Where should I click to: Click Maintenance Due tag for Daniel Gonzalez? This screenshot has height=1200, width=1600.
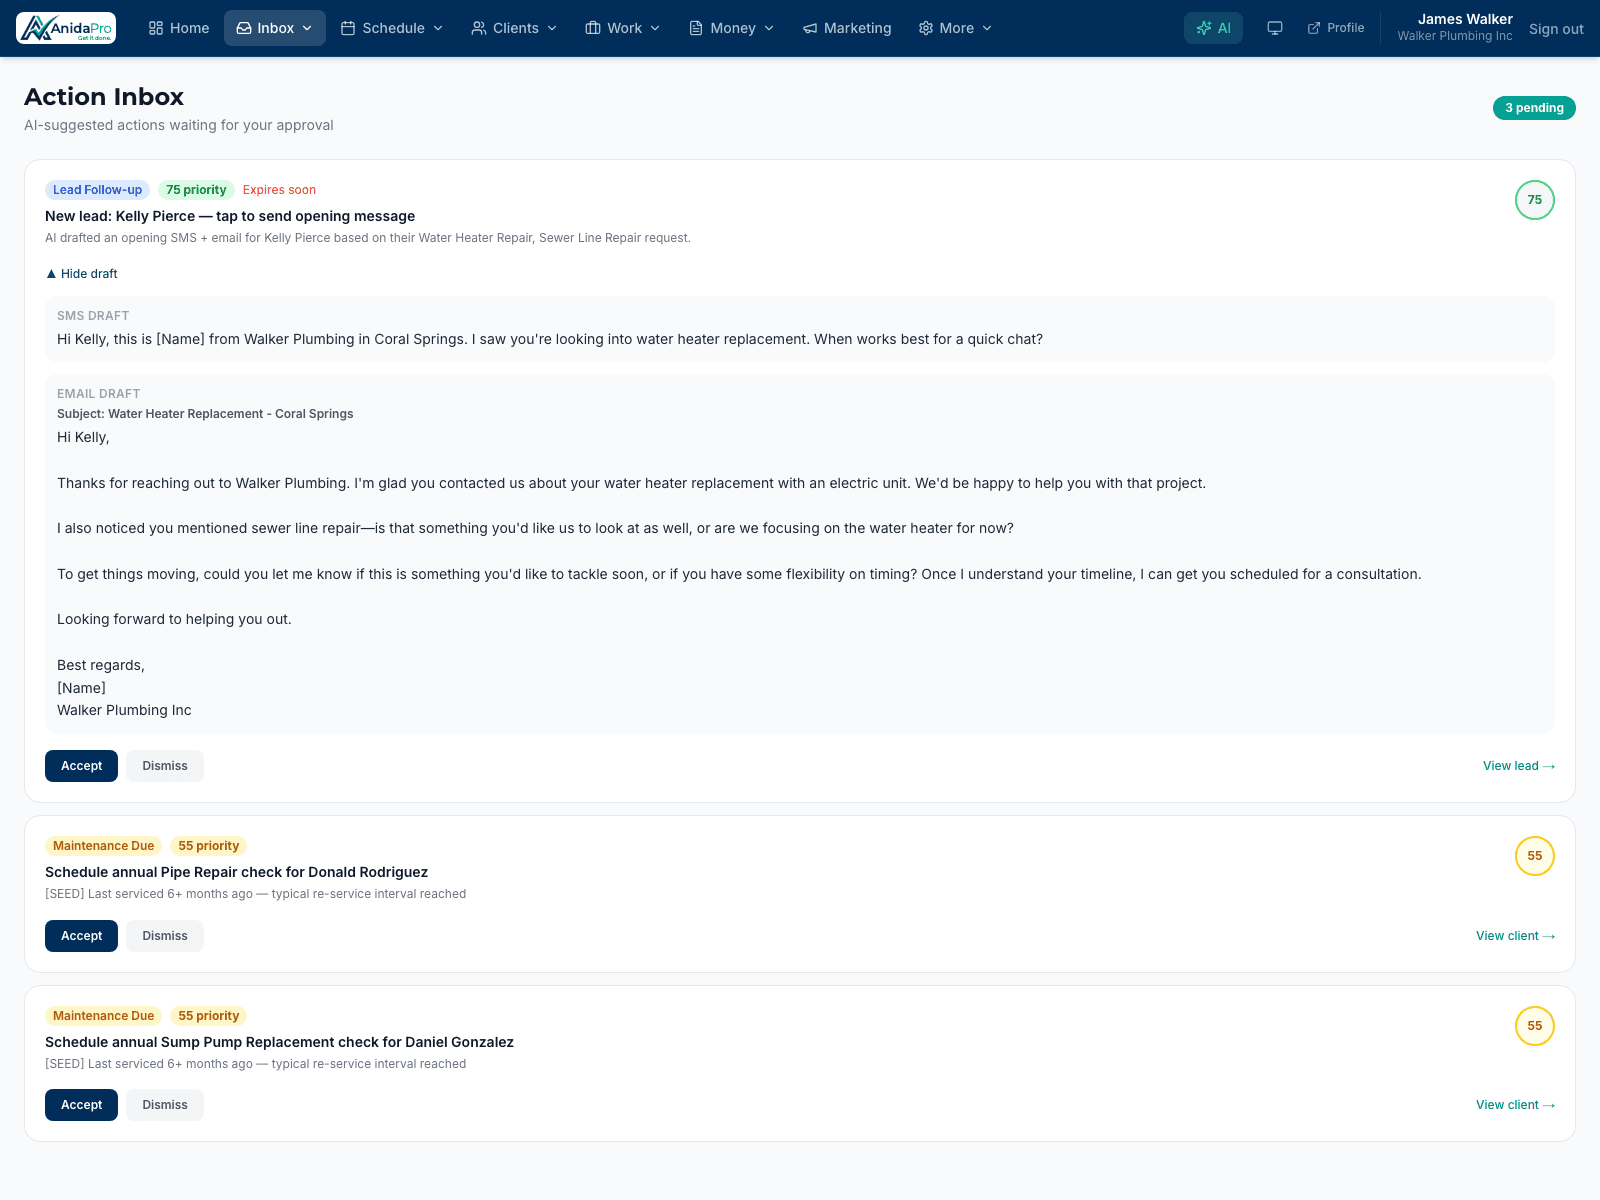pyautogui.click(x=104, y=1016)
